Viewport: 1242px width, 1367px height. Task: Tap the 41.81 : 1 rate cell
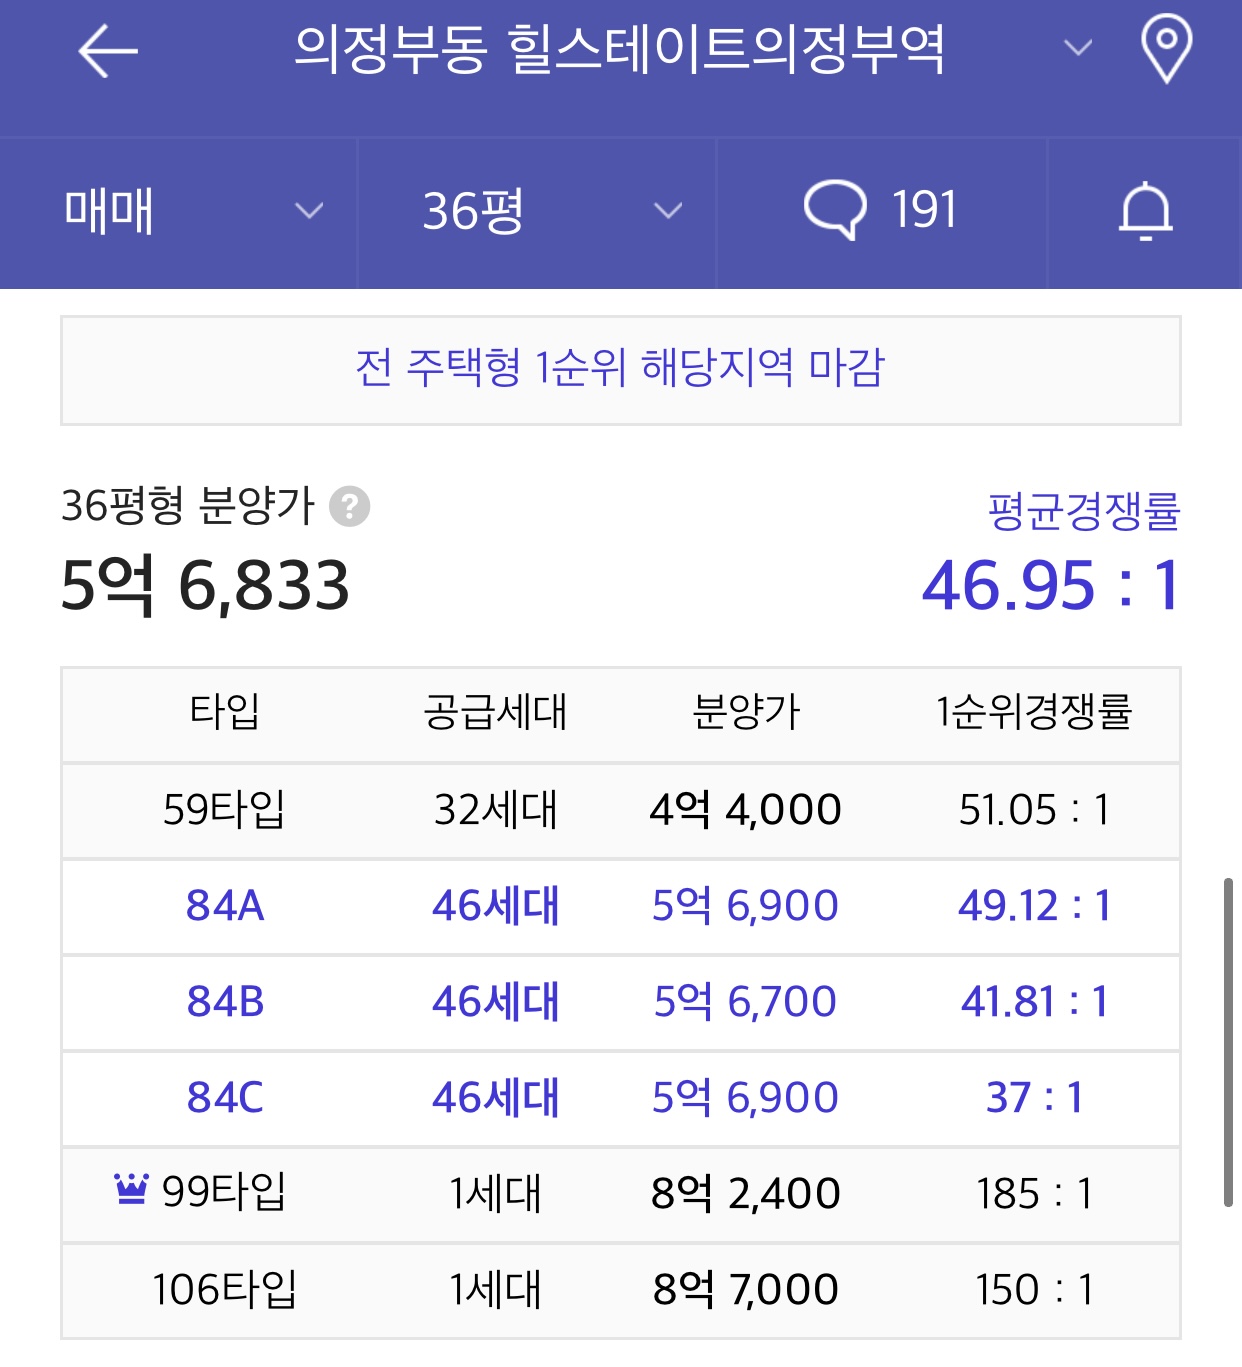point(1034,1001)
